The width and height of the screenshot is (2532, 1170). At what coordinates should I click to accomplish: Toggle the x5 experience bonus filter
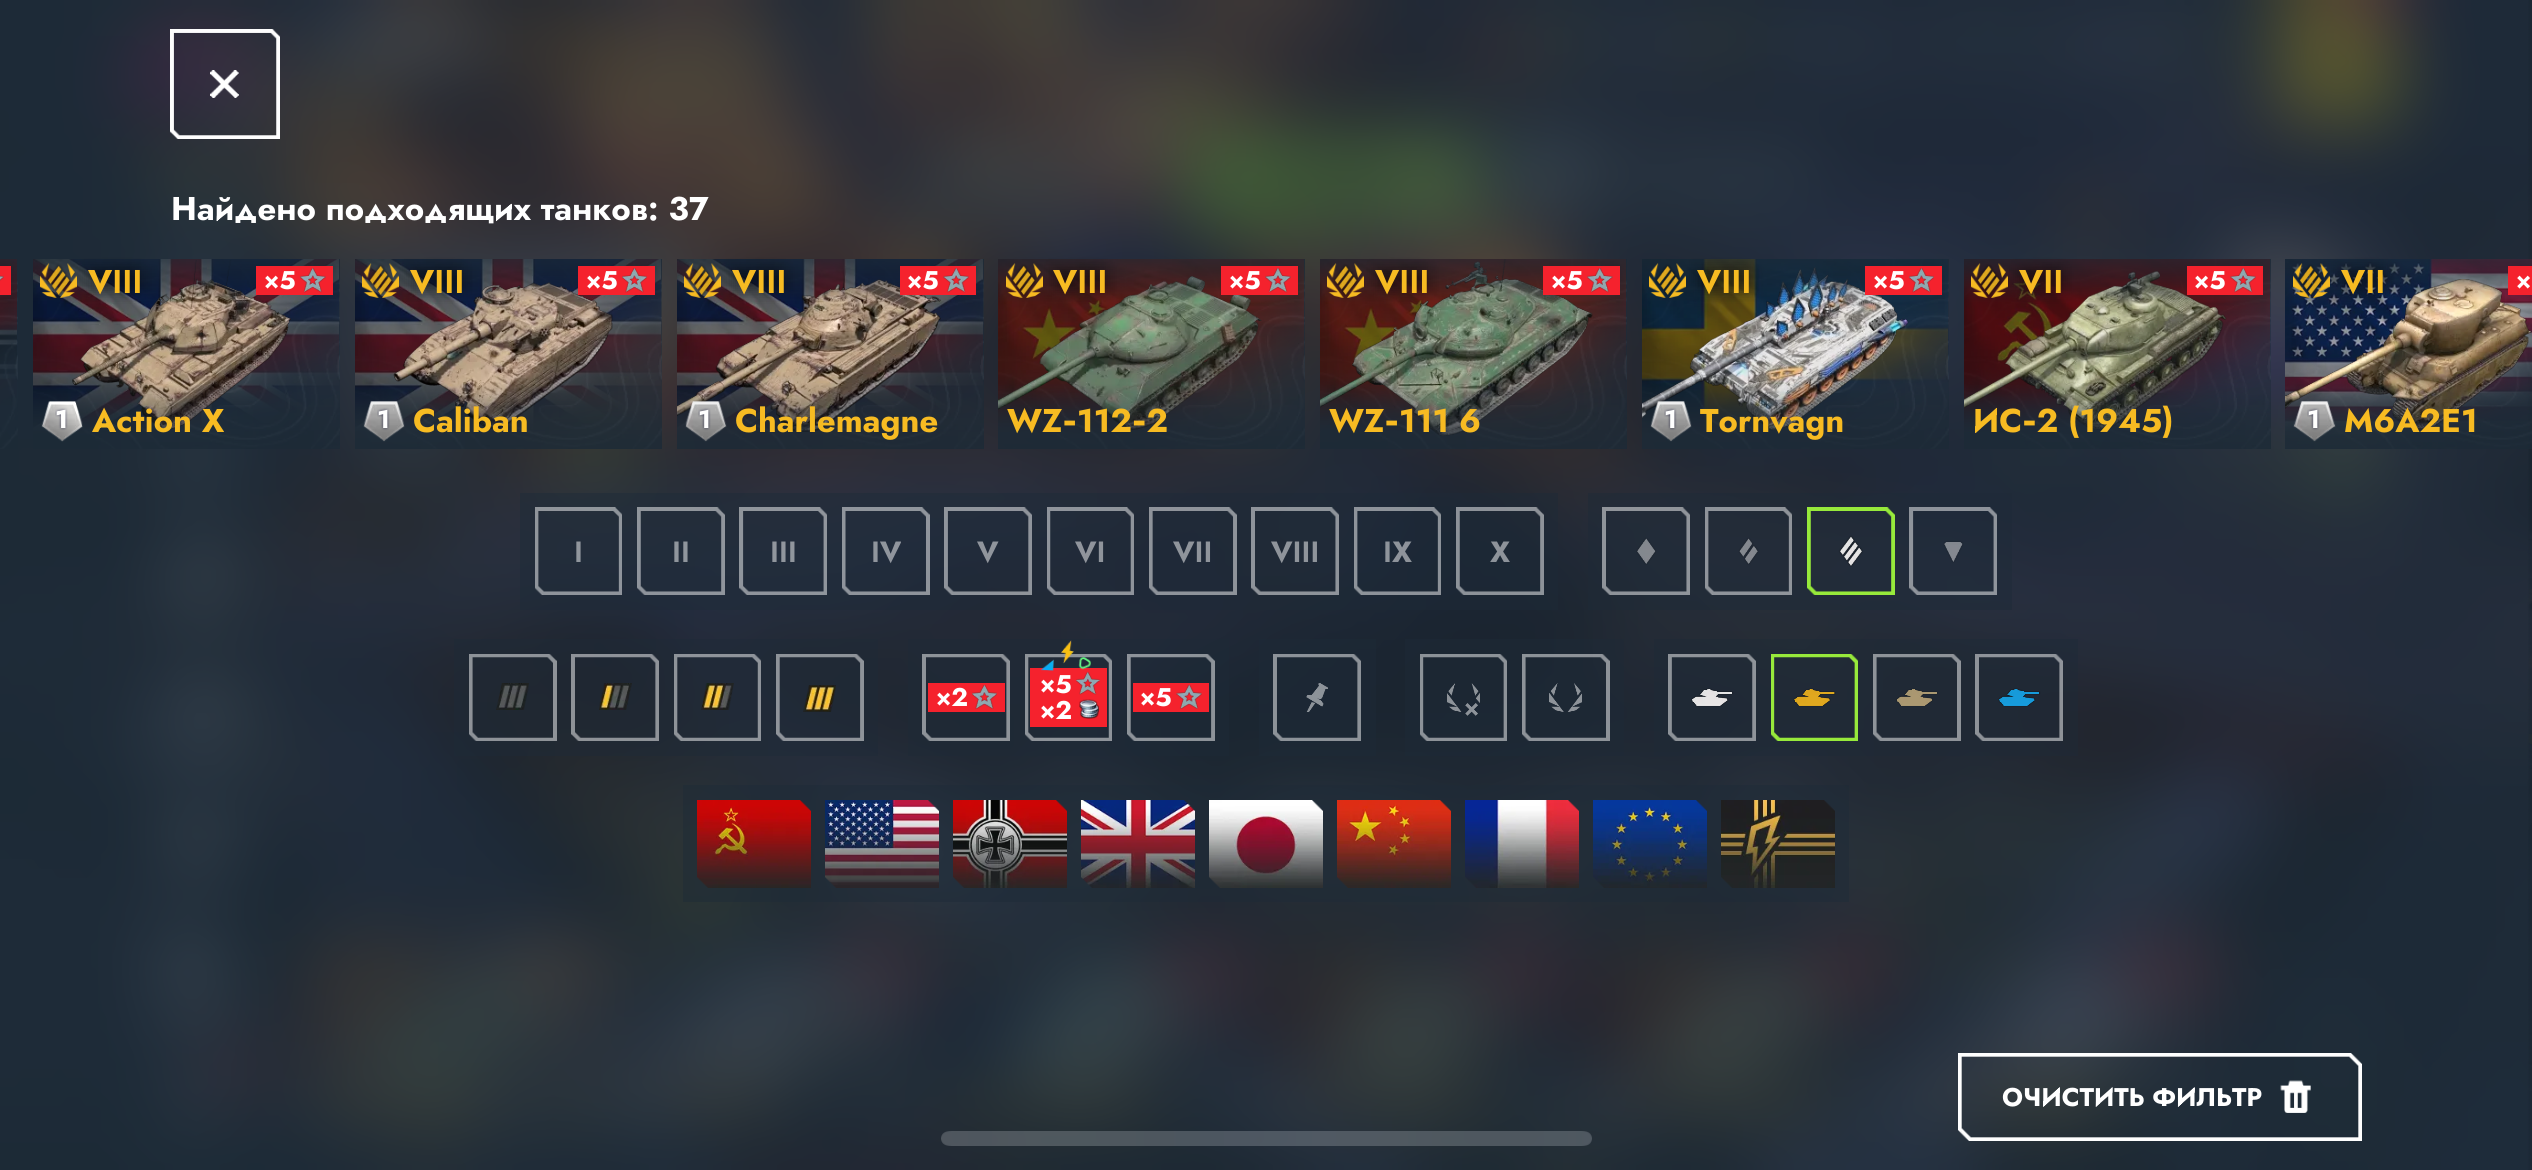tap(1171, 697)
